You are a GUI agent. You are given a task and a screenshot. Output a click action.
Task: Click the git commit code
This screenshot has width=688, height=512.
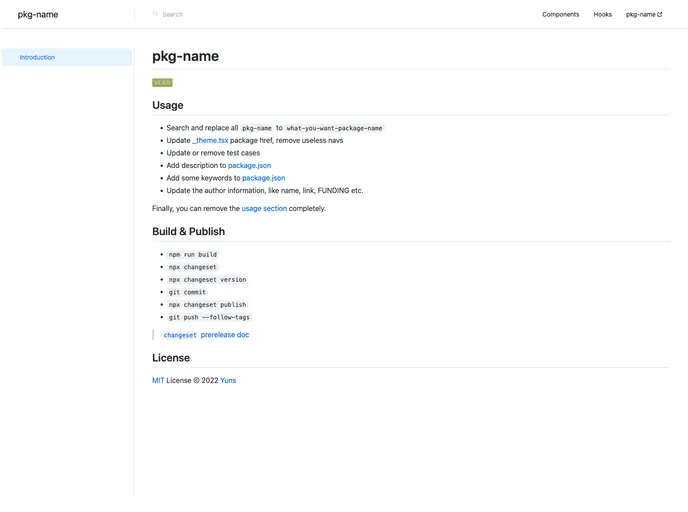[187, 292]
